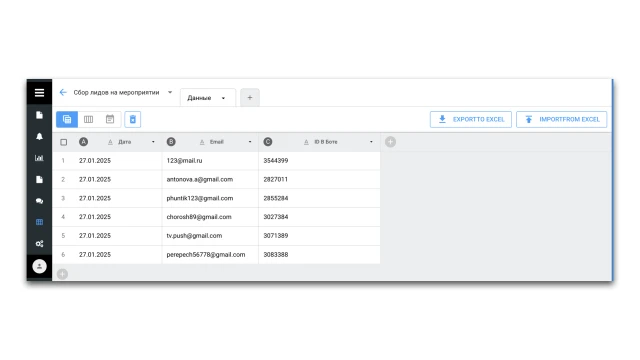
Task: Click row number 6
Action: (x=63, y=254)
